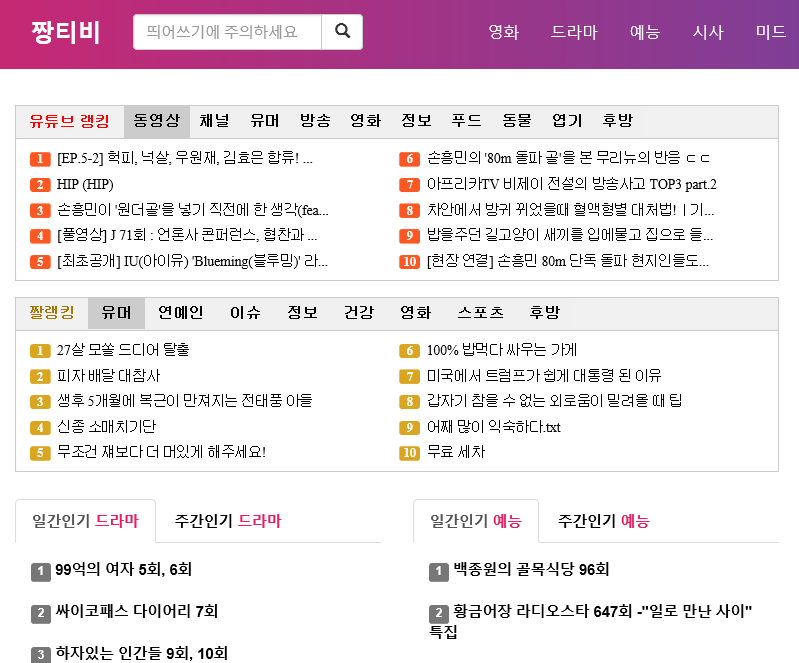Type in the search input field
The image size is (799, 663).
(227, 32)
